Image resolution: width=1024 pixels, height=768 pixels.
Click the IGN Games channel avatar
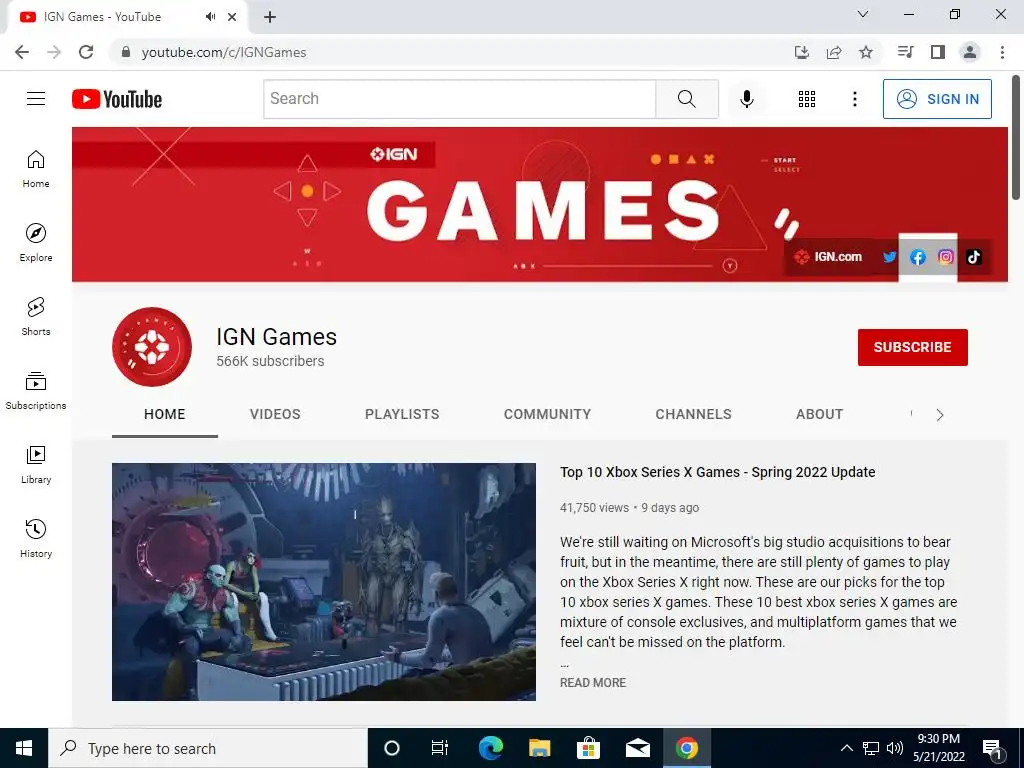point(152,347)
